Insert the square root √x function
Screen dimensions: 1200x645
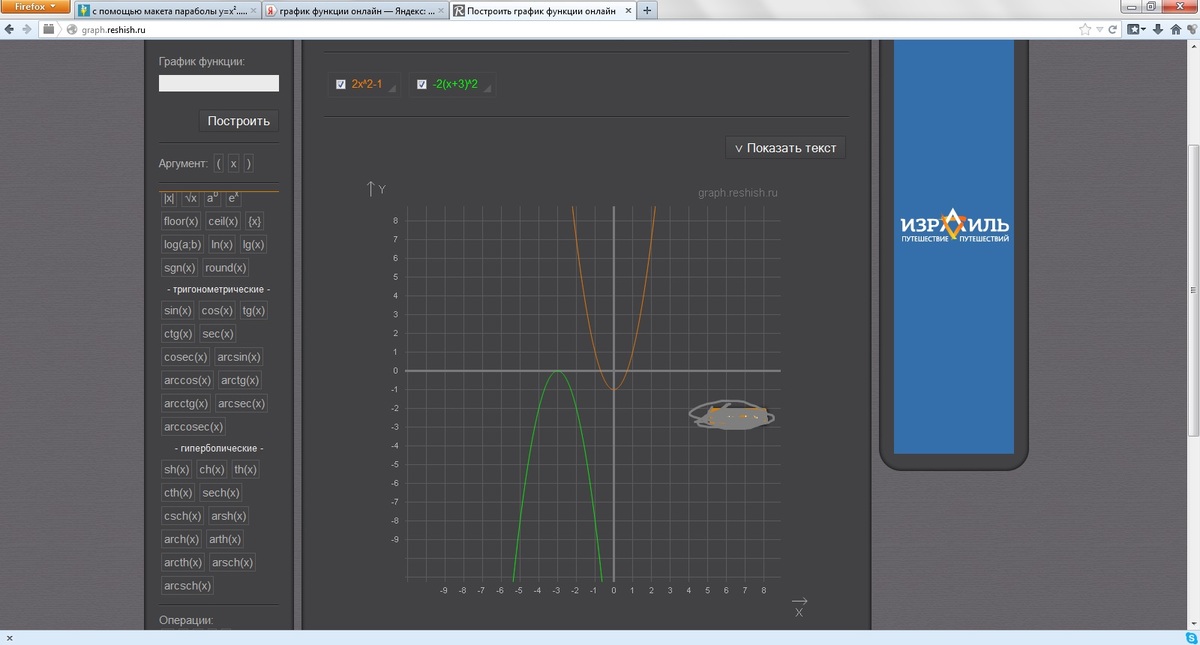190,198
